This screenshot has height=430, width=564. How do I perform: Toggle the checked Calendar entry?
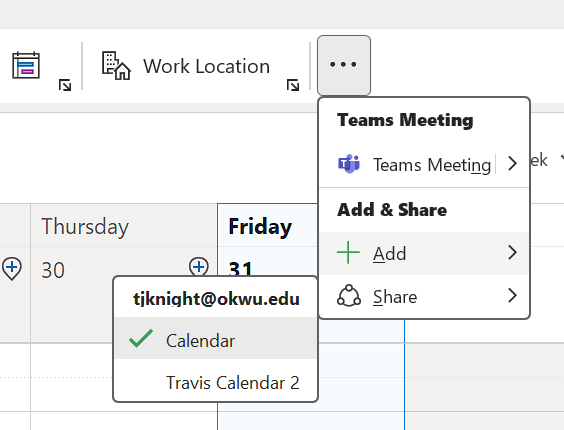tap(216, 338)
